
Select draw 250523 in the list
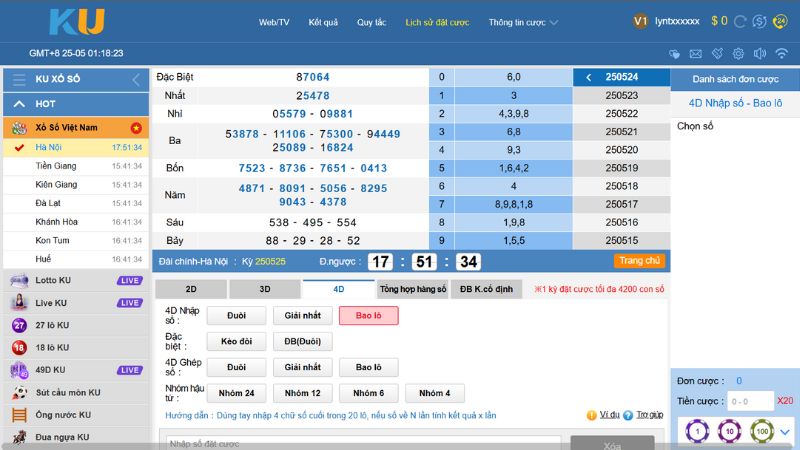[621, 95]
